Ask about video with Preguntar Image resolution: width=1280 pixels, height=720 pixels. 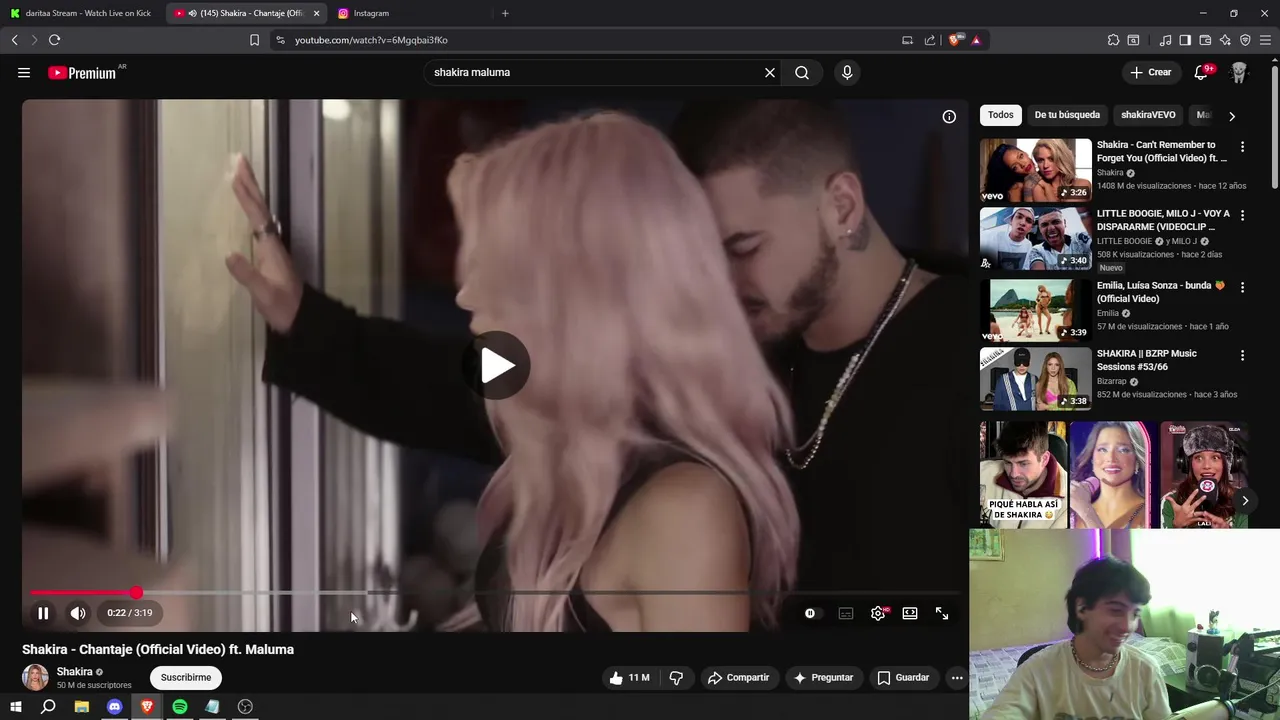[823, 677]
